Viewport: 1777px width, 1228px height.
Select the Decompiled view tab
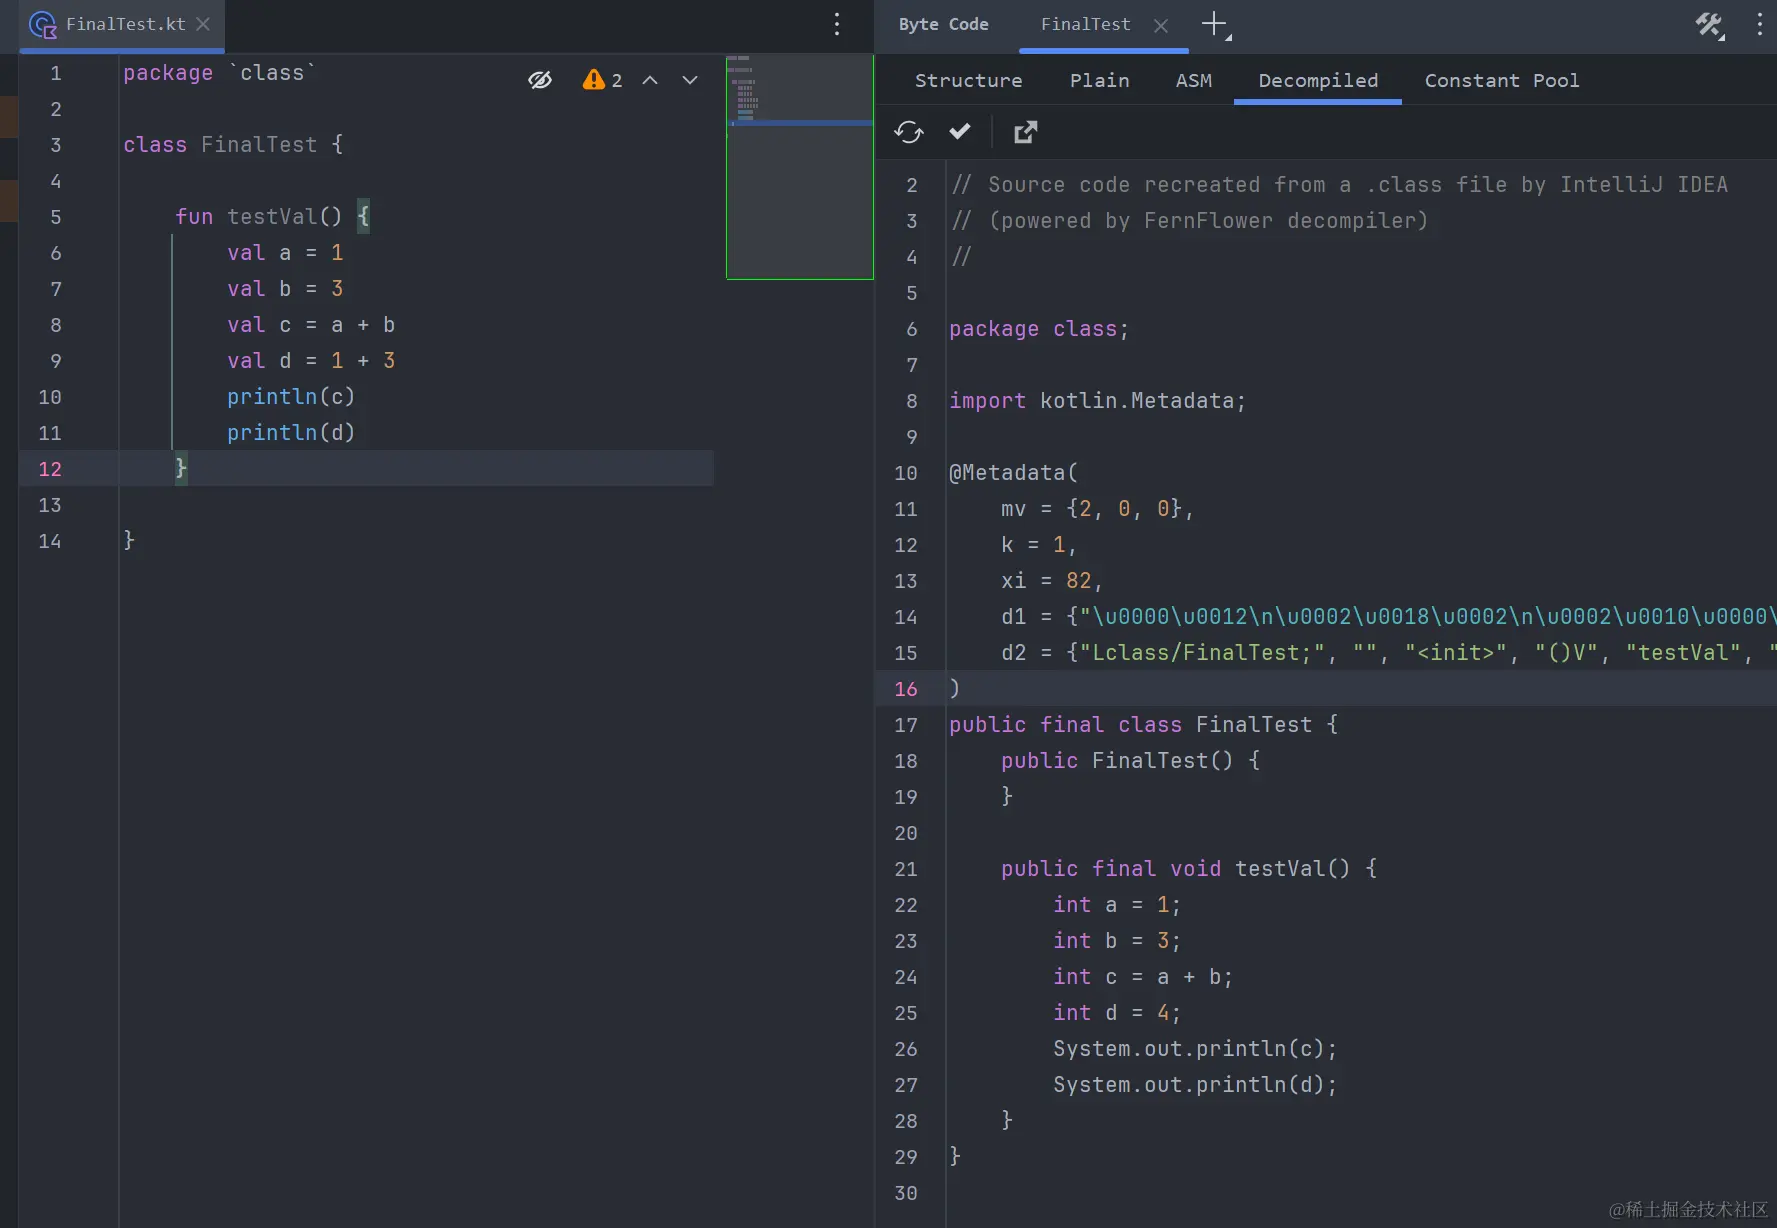pyautogui.click(x=1318, y=80)
